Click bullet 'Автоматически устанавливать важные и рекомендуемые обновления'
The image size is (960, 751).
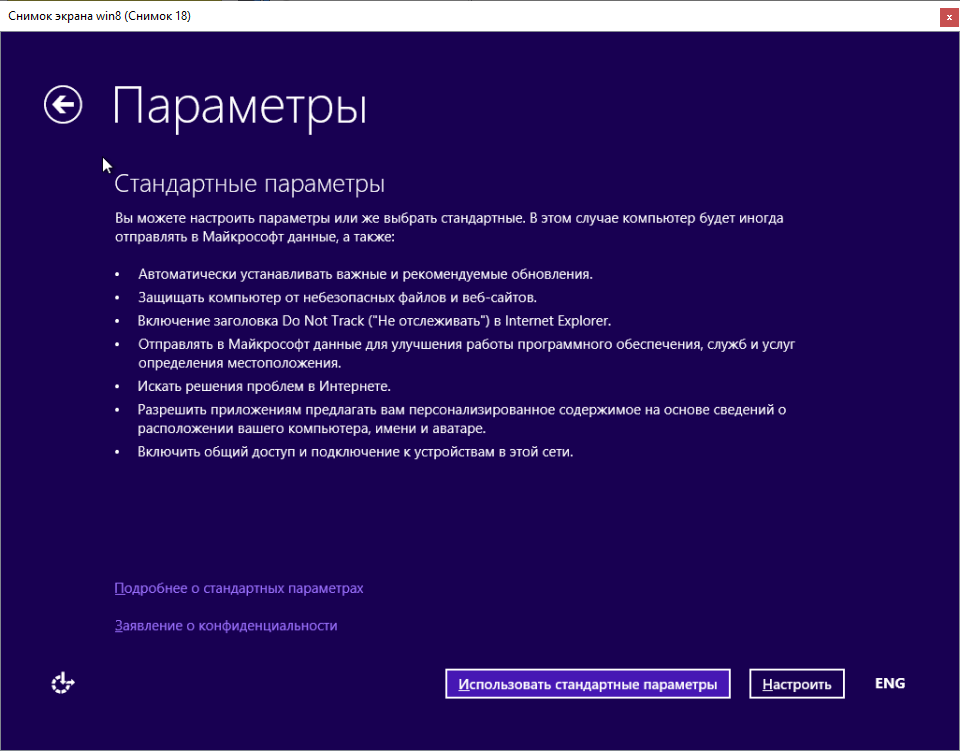point(365,274)
